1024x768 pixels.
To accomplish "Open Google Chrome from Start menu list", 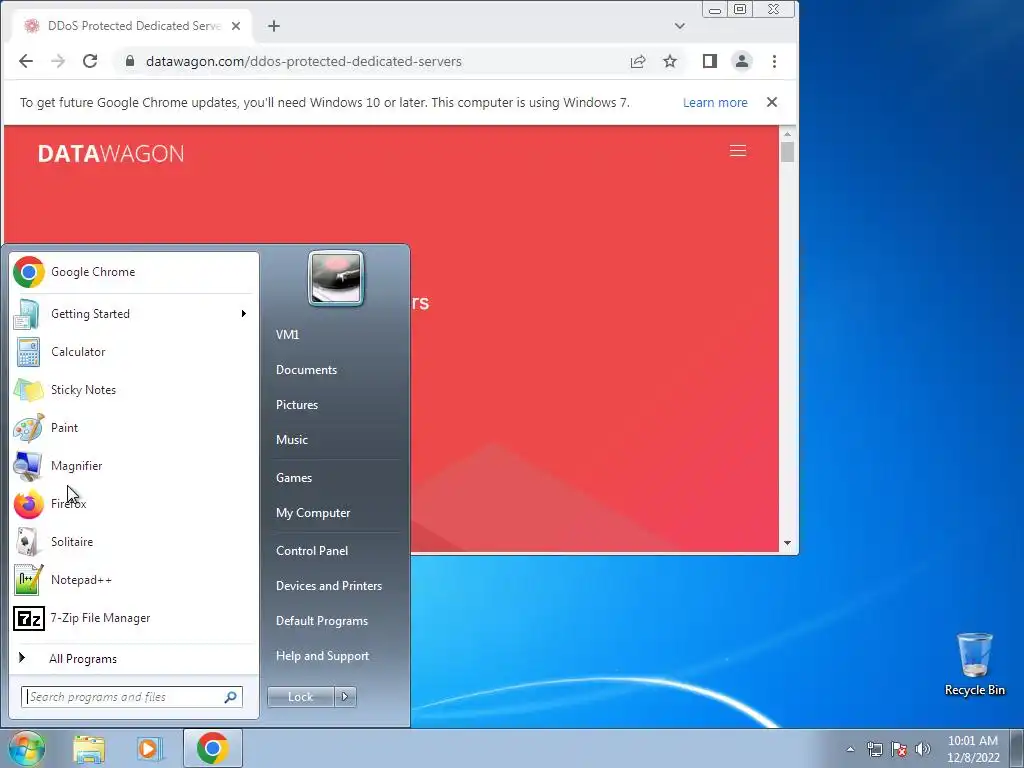I will point(134,272).
